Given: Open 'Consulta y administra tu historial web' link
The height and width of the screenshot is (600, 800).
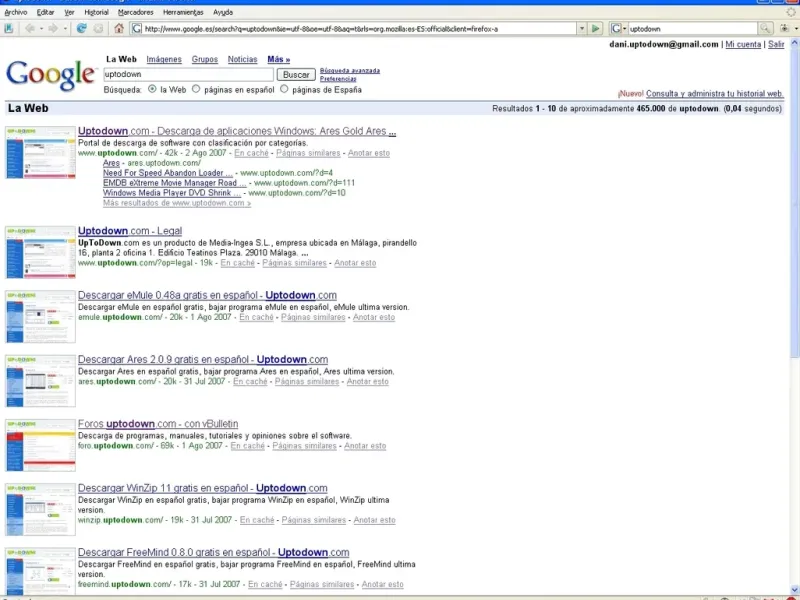Looking at the screenshot, I should point(714,93).
